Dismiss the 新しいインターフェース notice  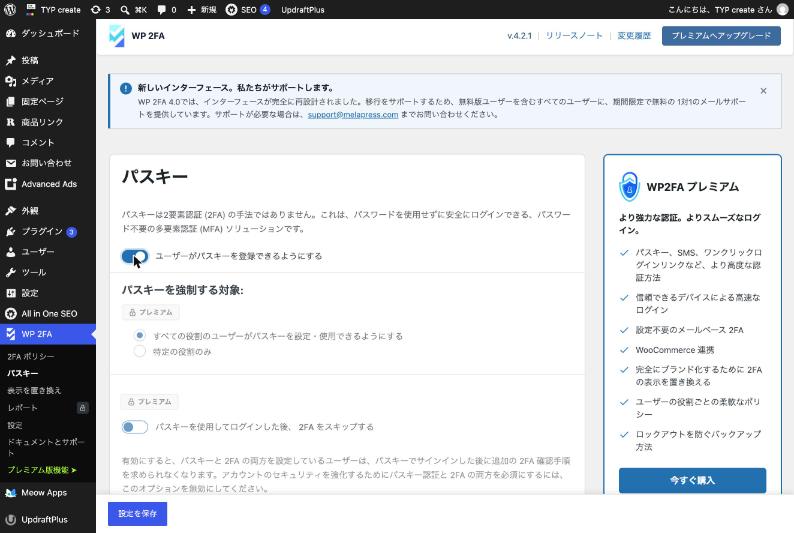(763, 91)
